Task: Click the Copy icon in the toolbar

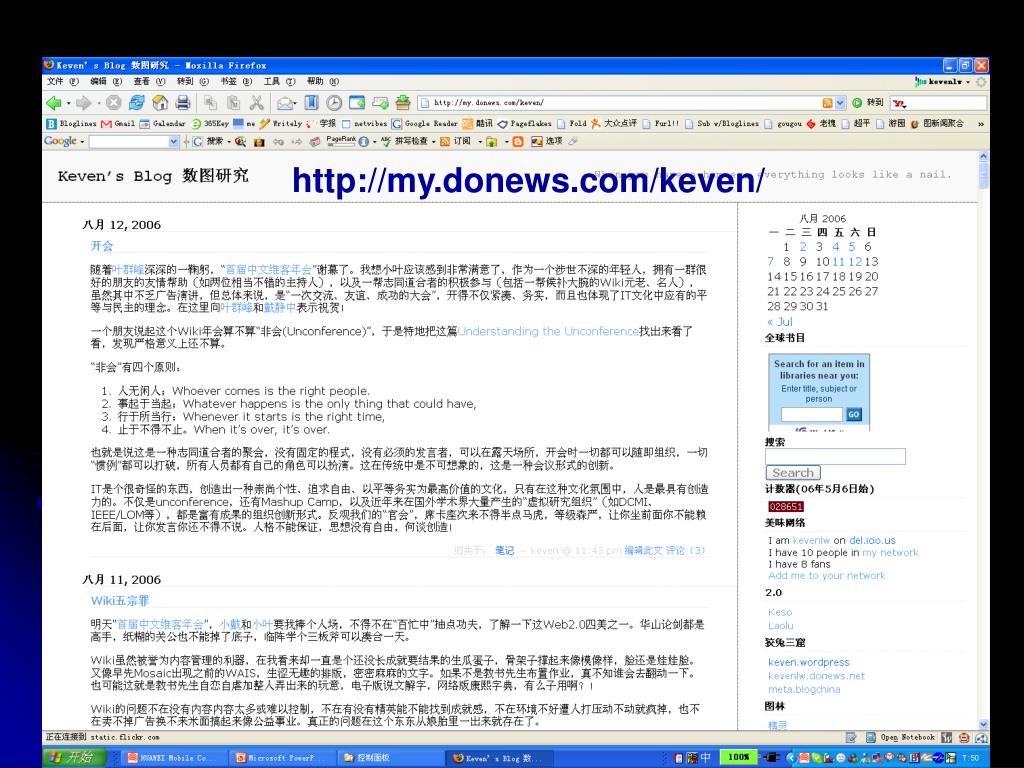Action: tap(210, 103)
